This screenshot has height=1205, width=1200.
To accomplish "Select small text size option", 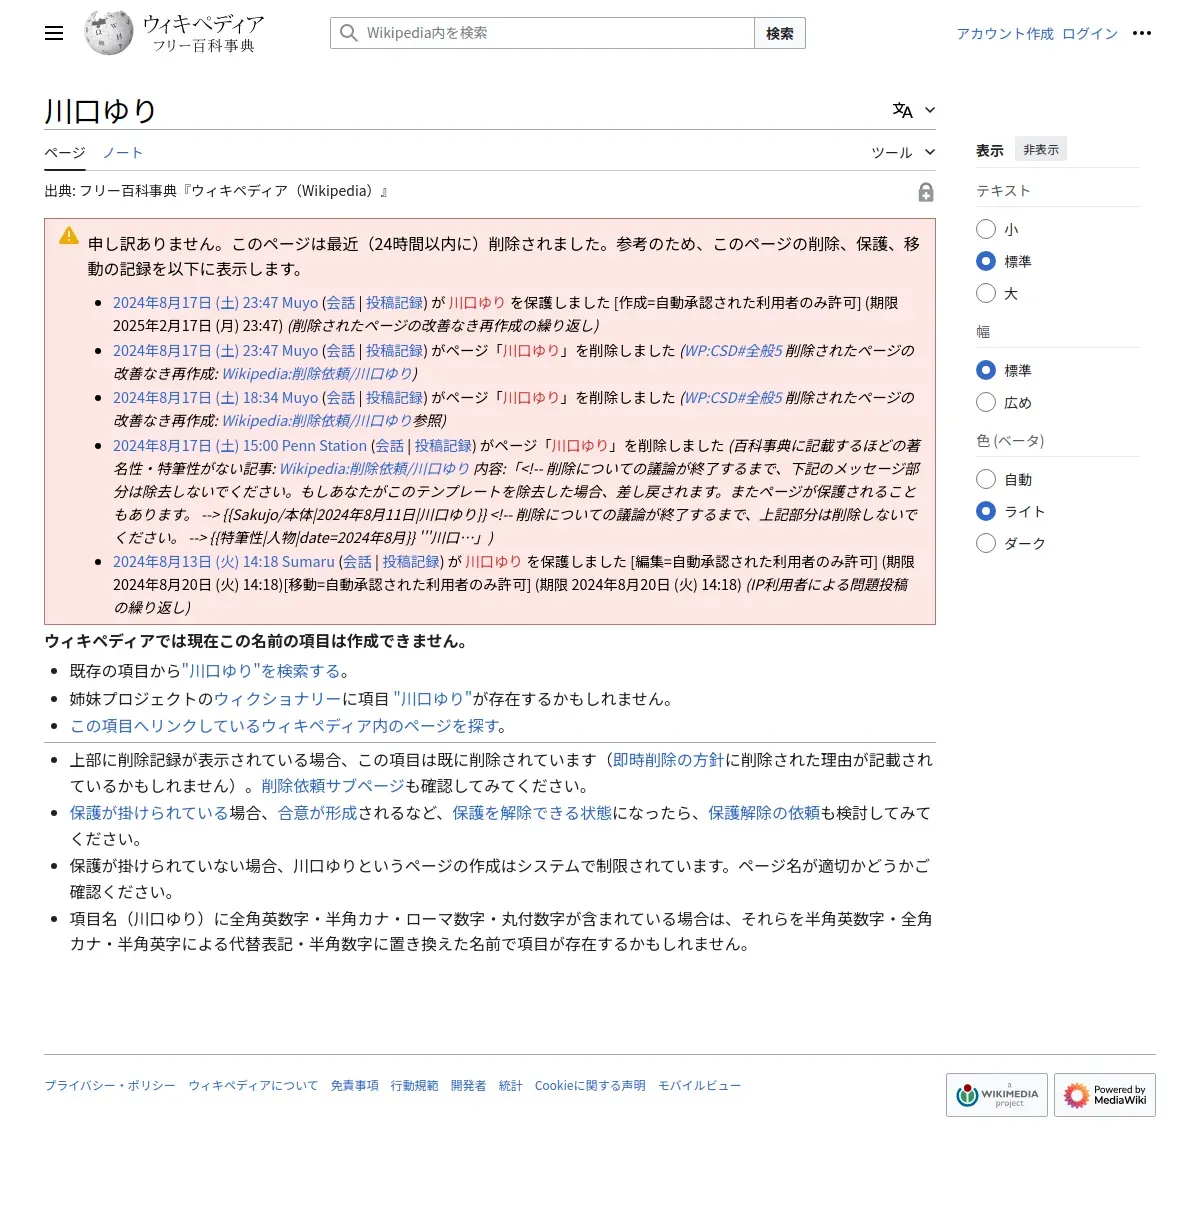I will coord(986,229).
